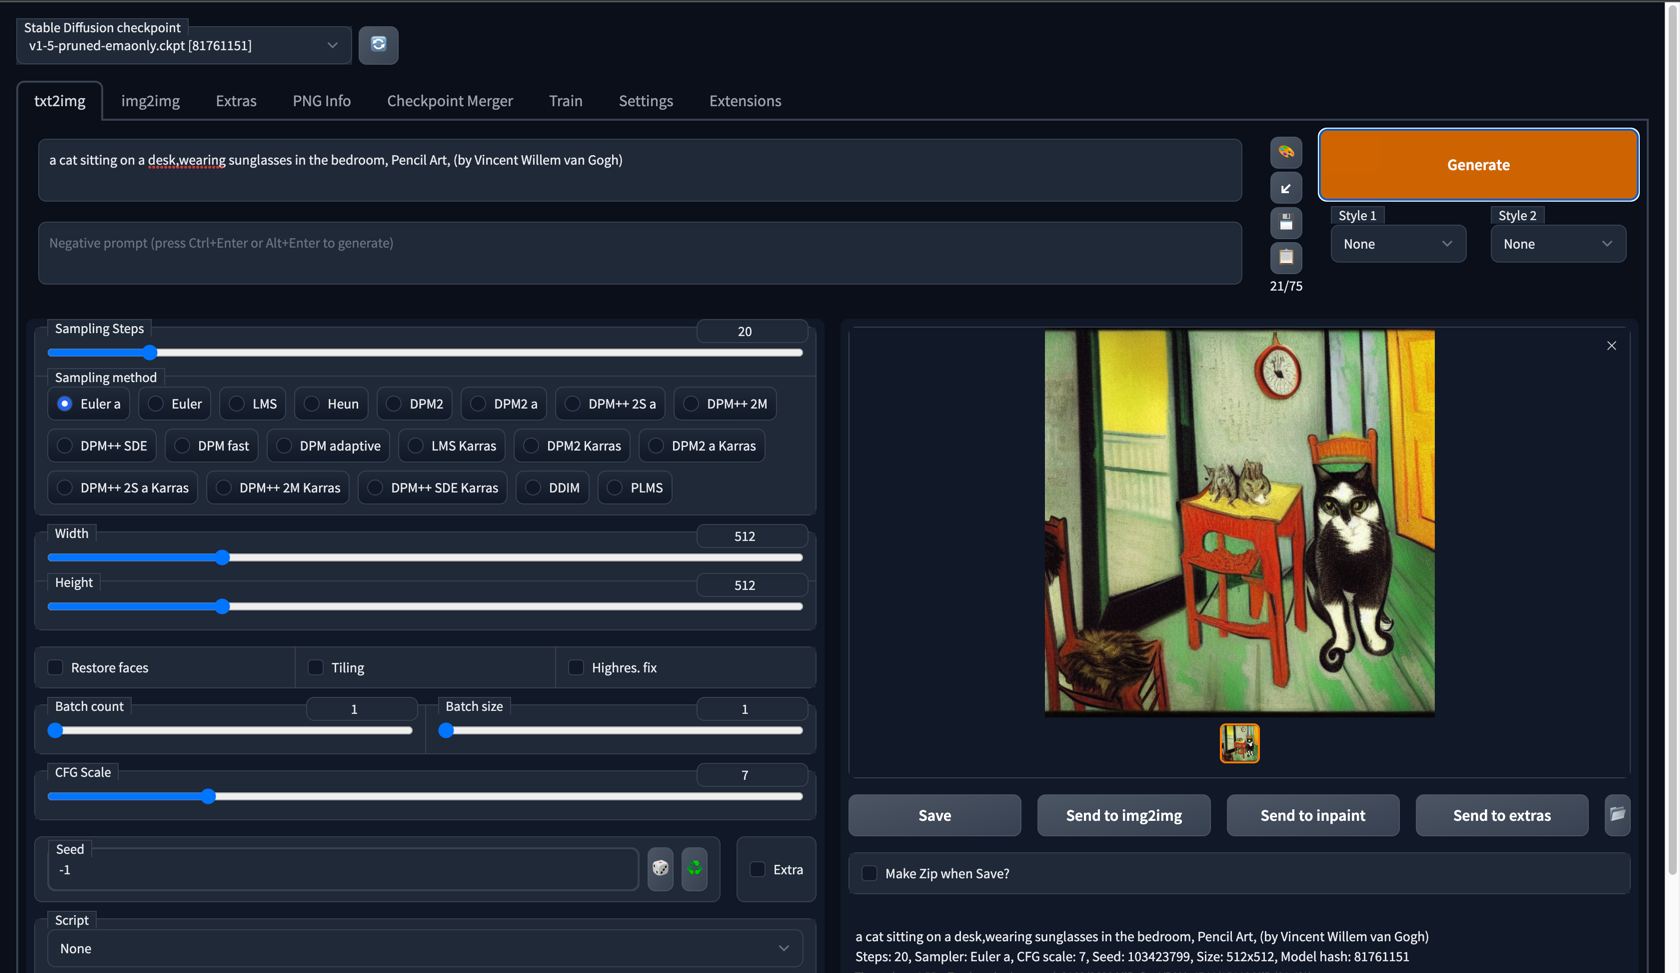Select the Euler a sampling method
The height and width of the screenshot is (973, 1680).
89,404
